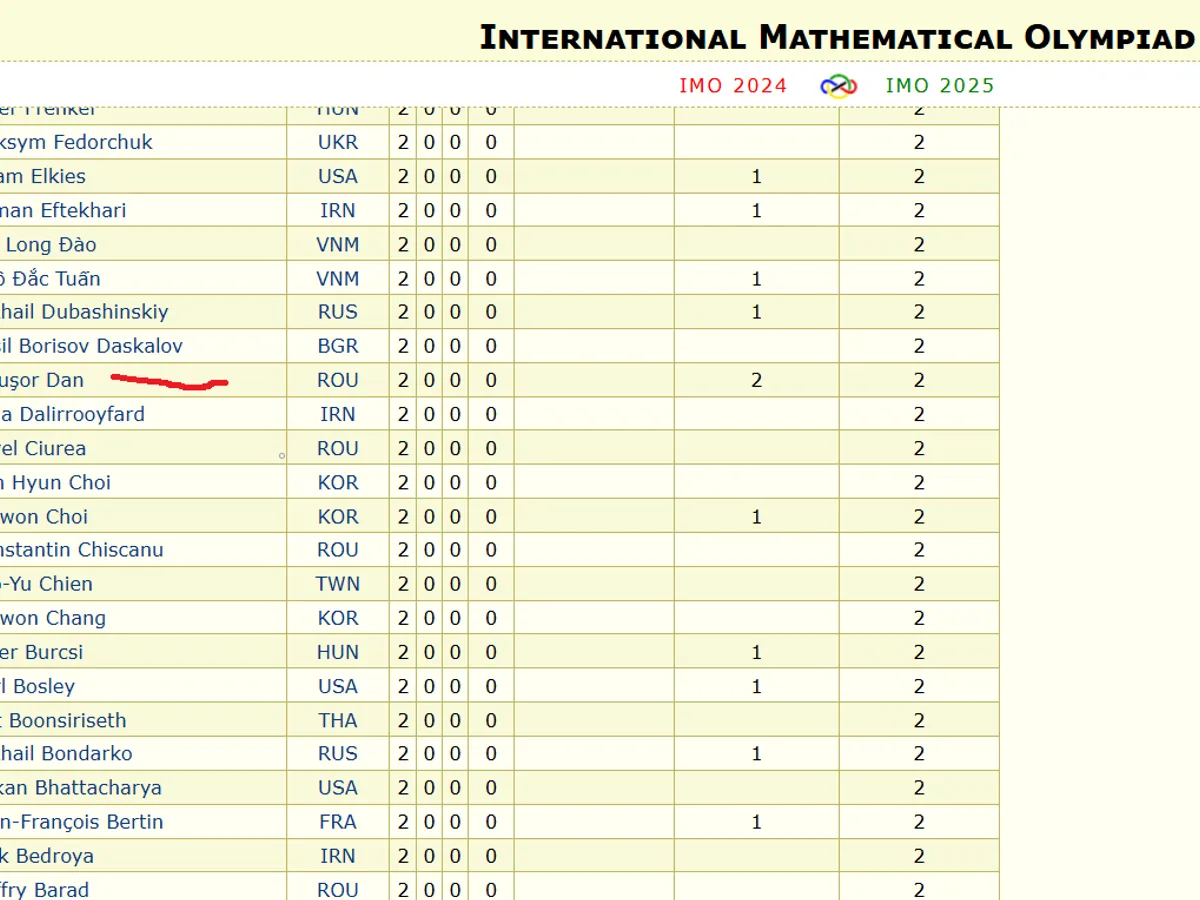
Task: Open the BGR country code link
Action: pyautogui.click(x=337, y=346)
